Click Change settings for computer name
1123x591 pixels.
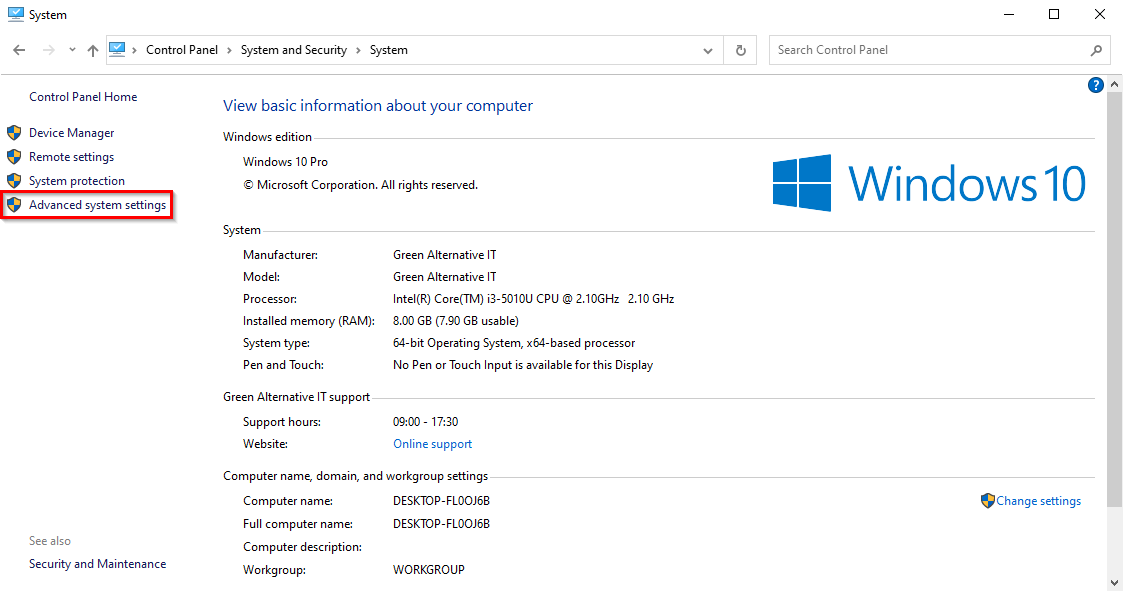(1038, 501)
